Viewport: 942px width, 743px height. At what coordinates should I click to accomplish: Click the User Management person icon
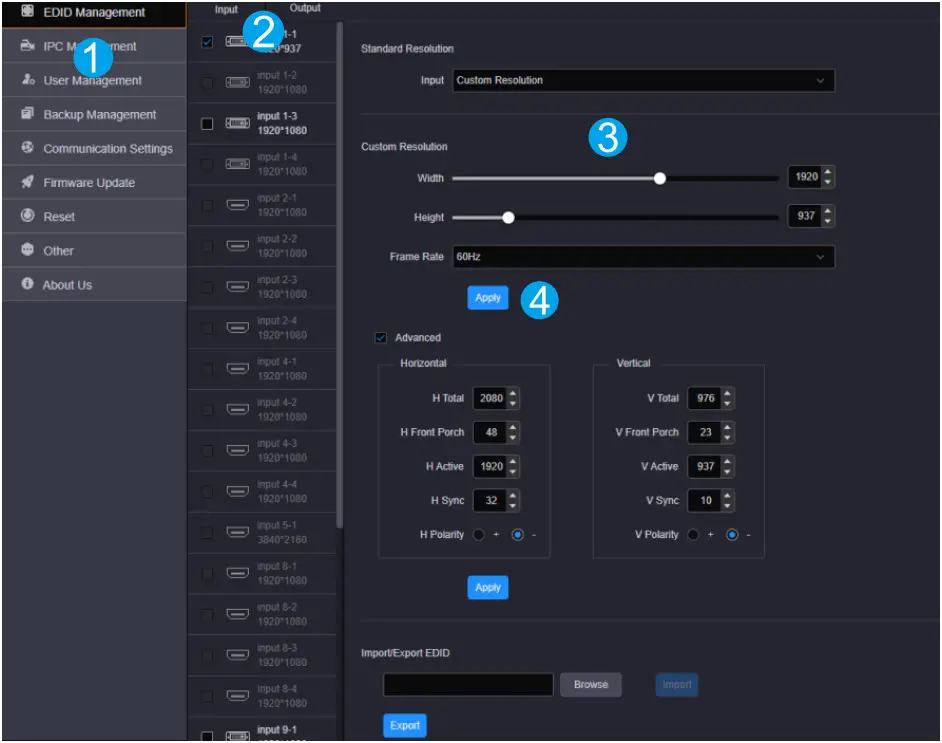[x=28, y=79]
